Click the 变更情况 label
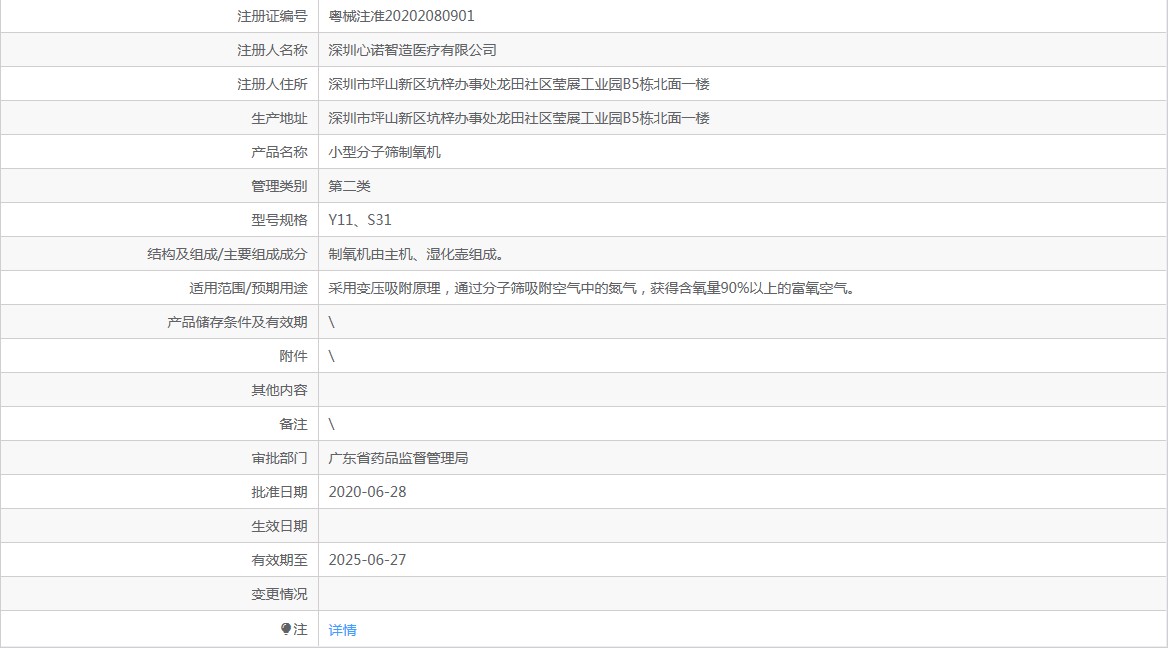 pos(280,594)
